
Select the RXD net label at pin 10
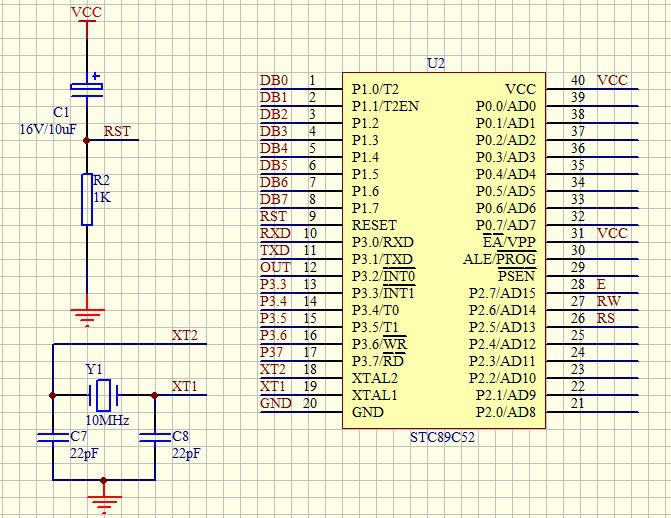pyautogui.click(x=275, y=233)
